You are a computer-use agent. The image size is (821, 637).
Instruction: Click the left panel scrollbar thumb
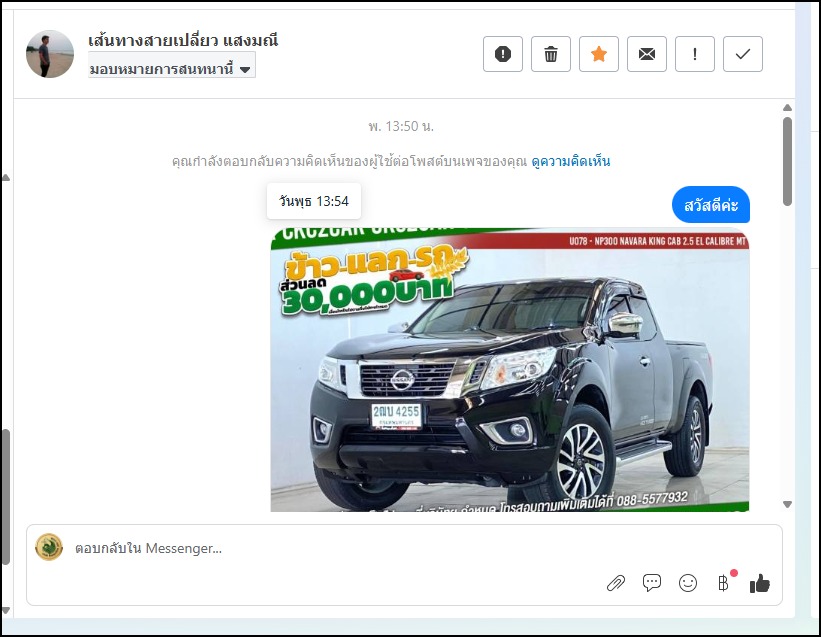pos(5,497)
